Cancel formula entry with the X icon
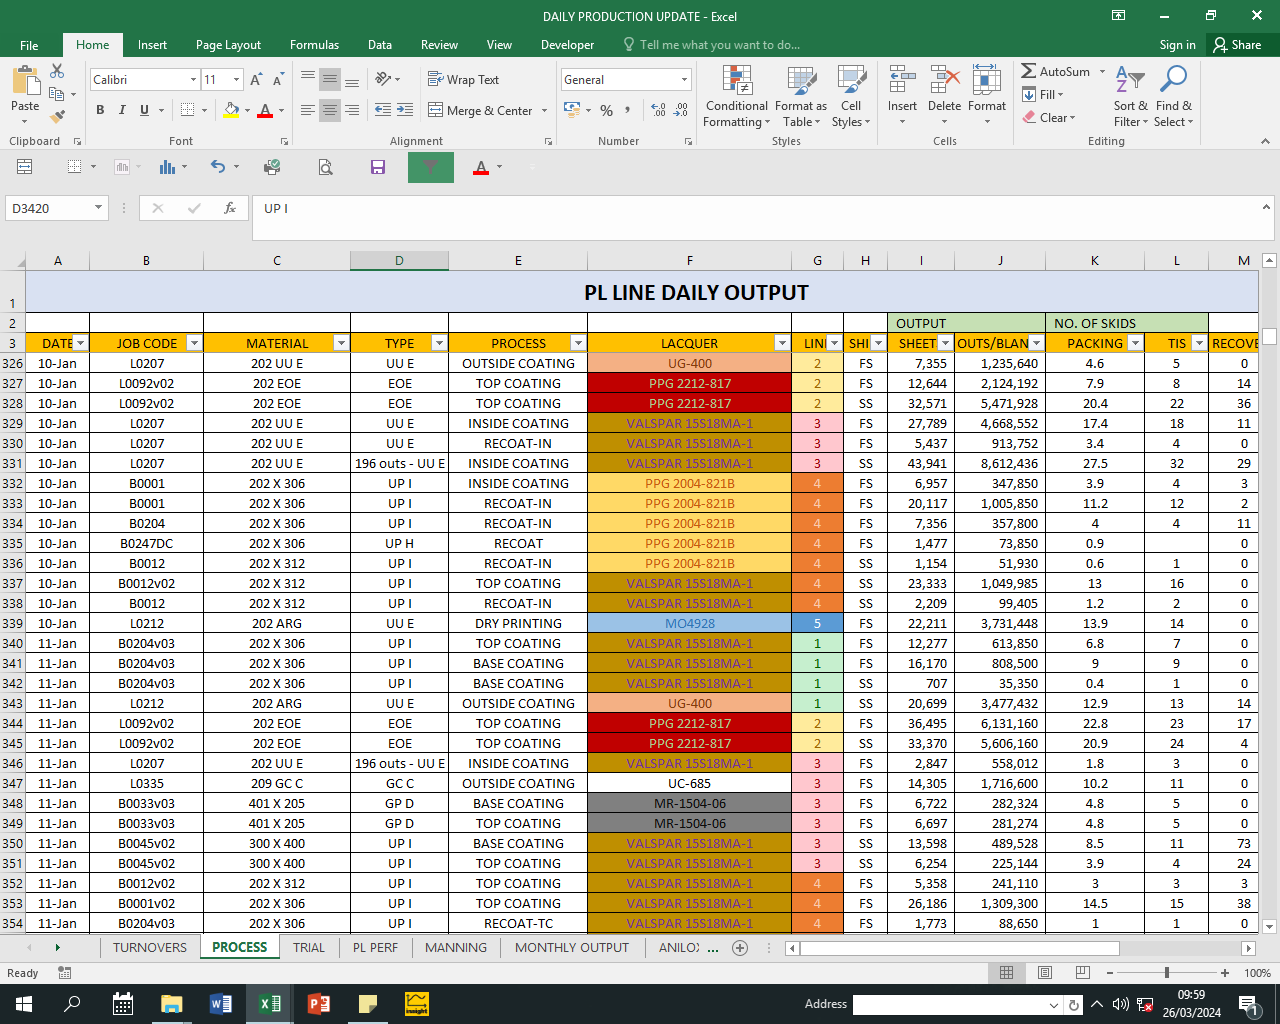Image resolution: width=1280 pixels, height=1024 pixels. click(158, 208)
